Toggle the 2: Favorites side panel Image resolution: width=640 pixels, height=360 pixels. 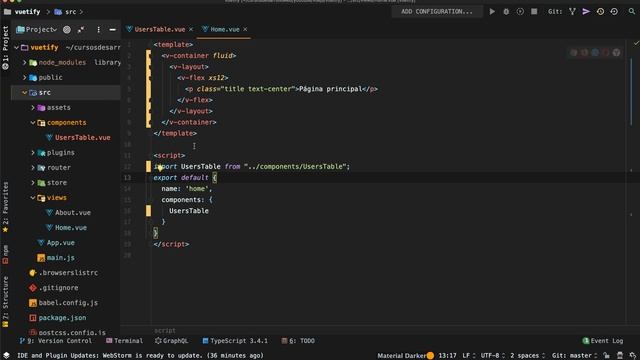tap(5, 207)
